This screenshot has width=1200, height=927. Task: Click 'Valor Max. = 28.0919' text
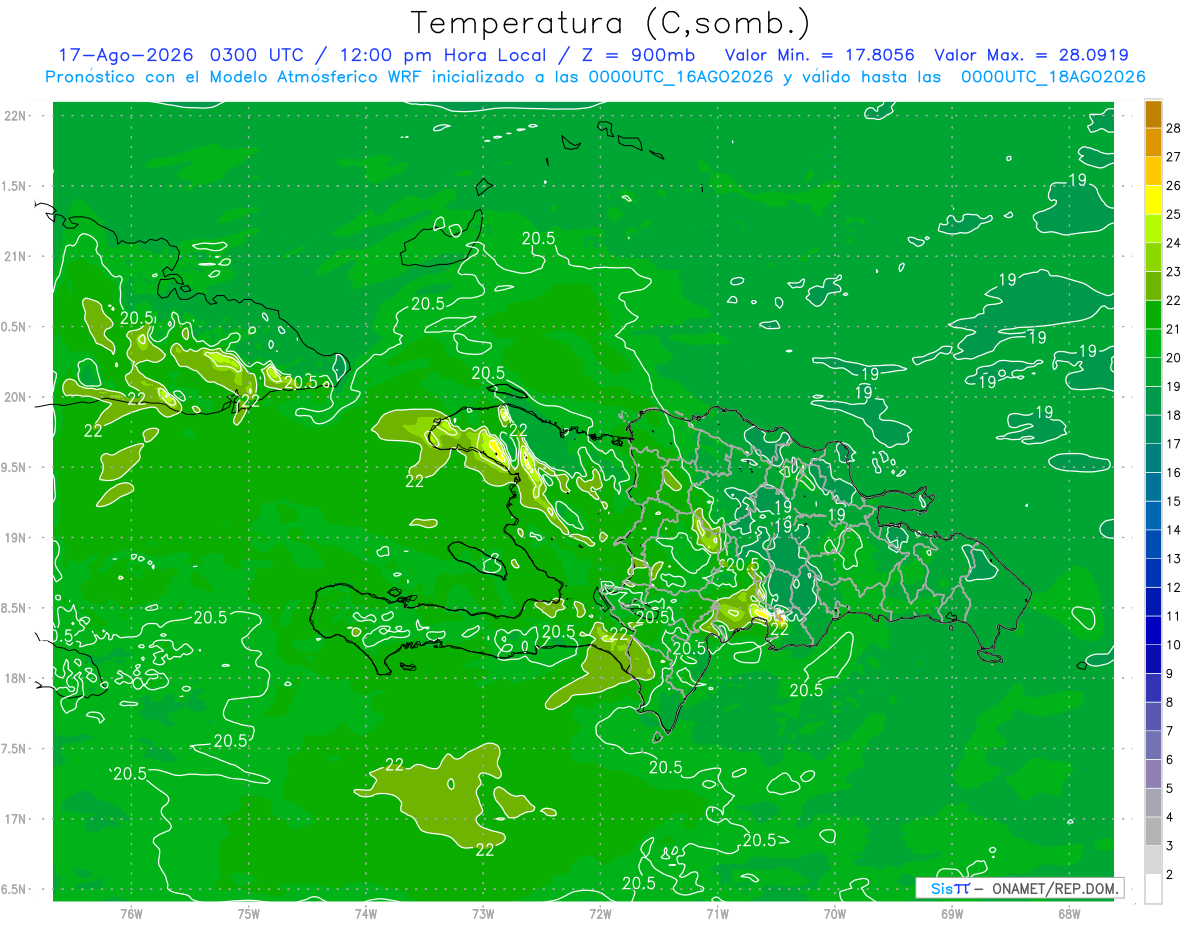pyautogui.click(x=1032, y=55)
